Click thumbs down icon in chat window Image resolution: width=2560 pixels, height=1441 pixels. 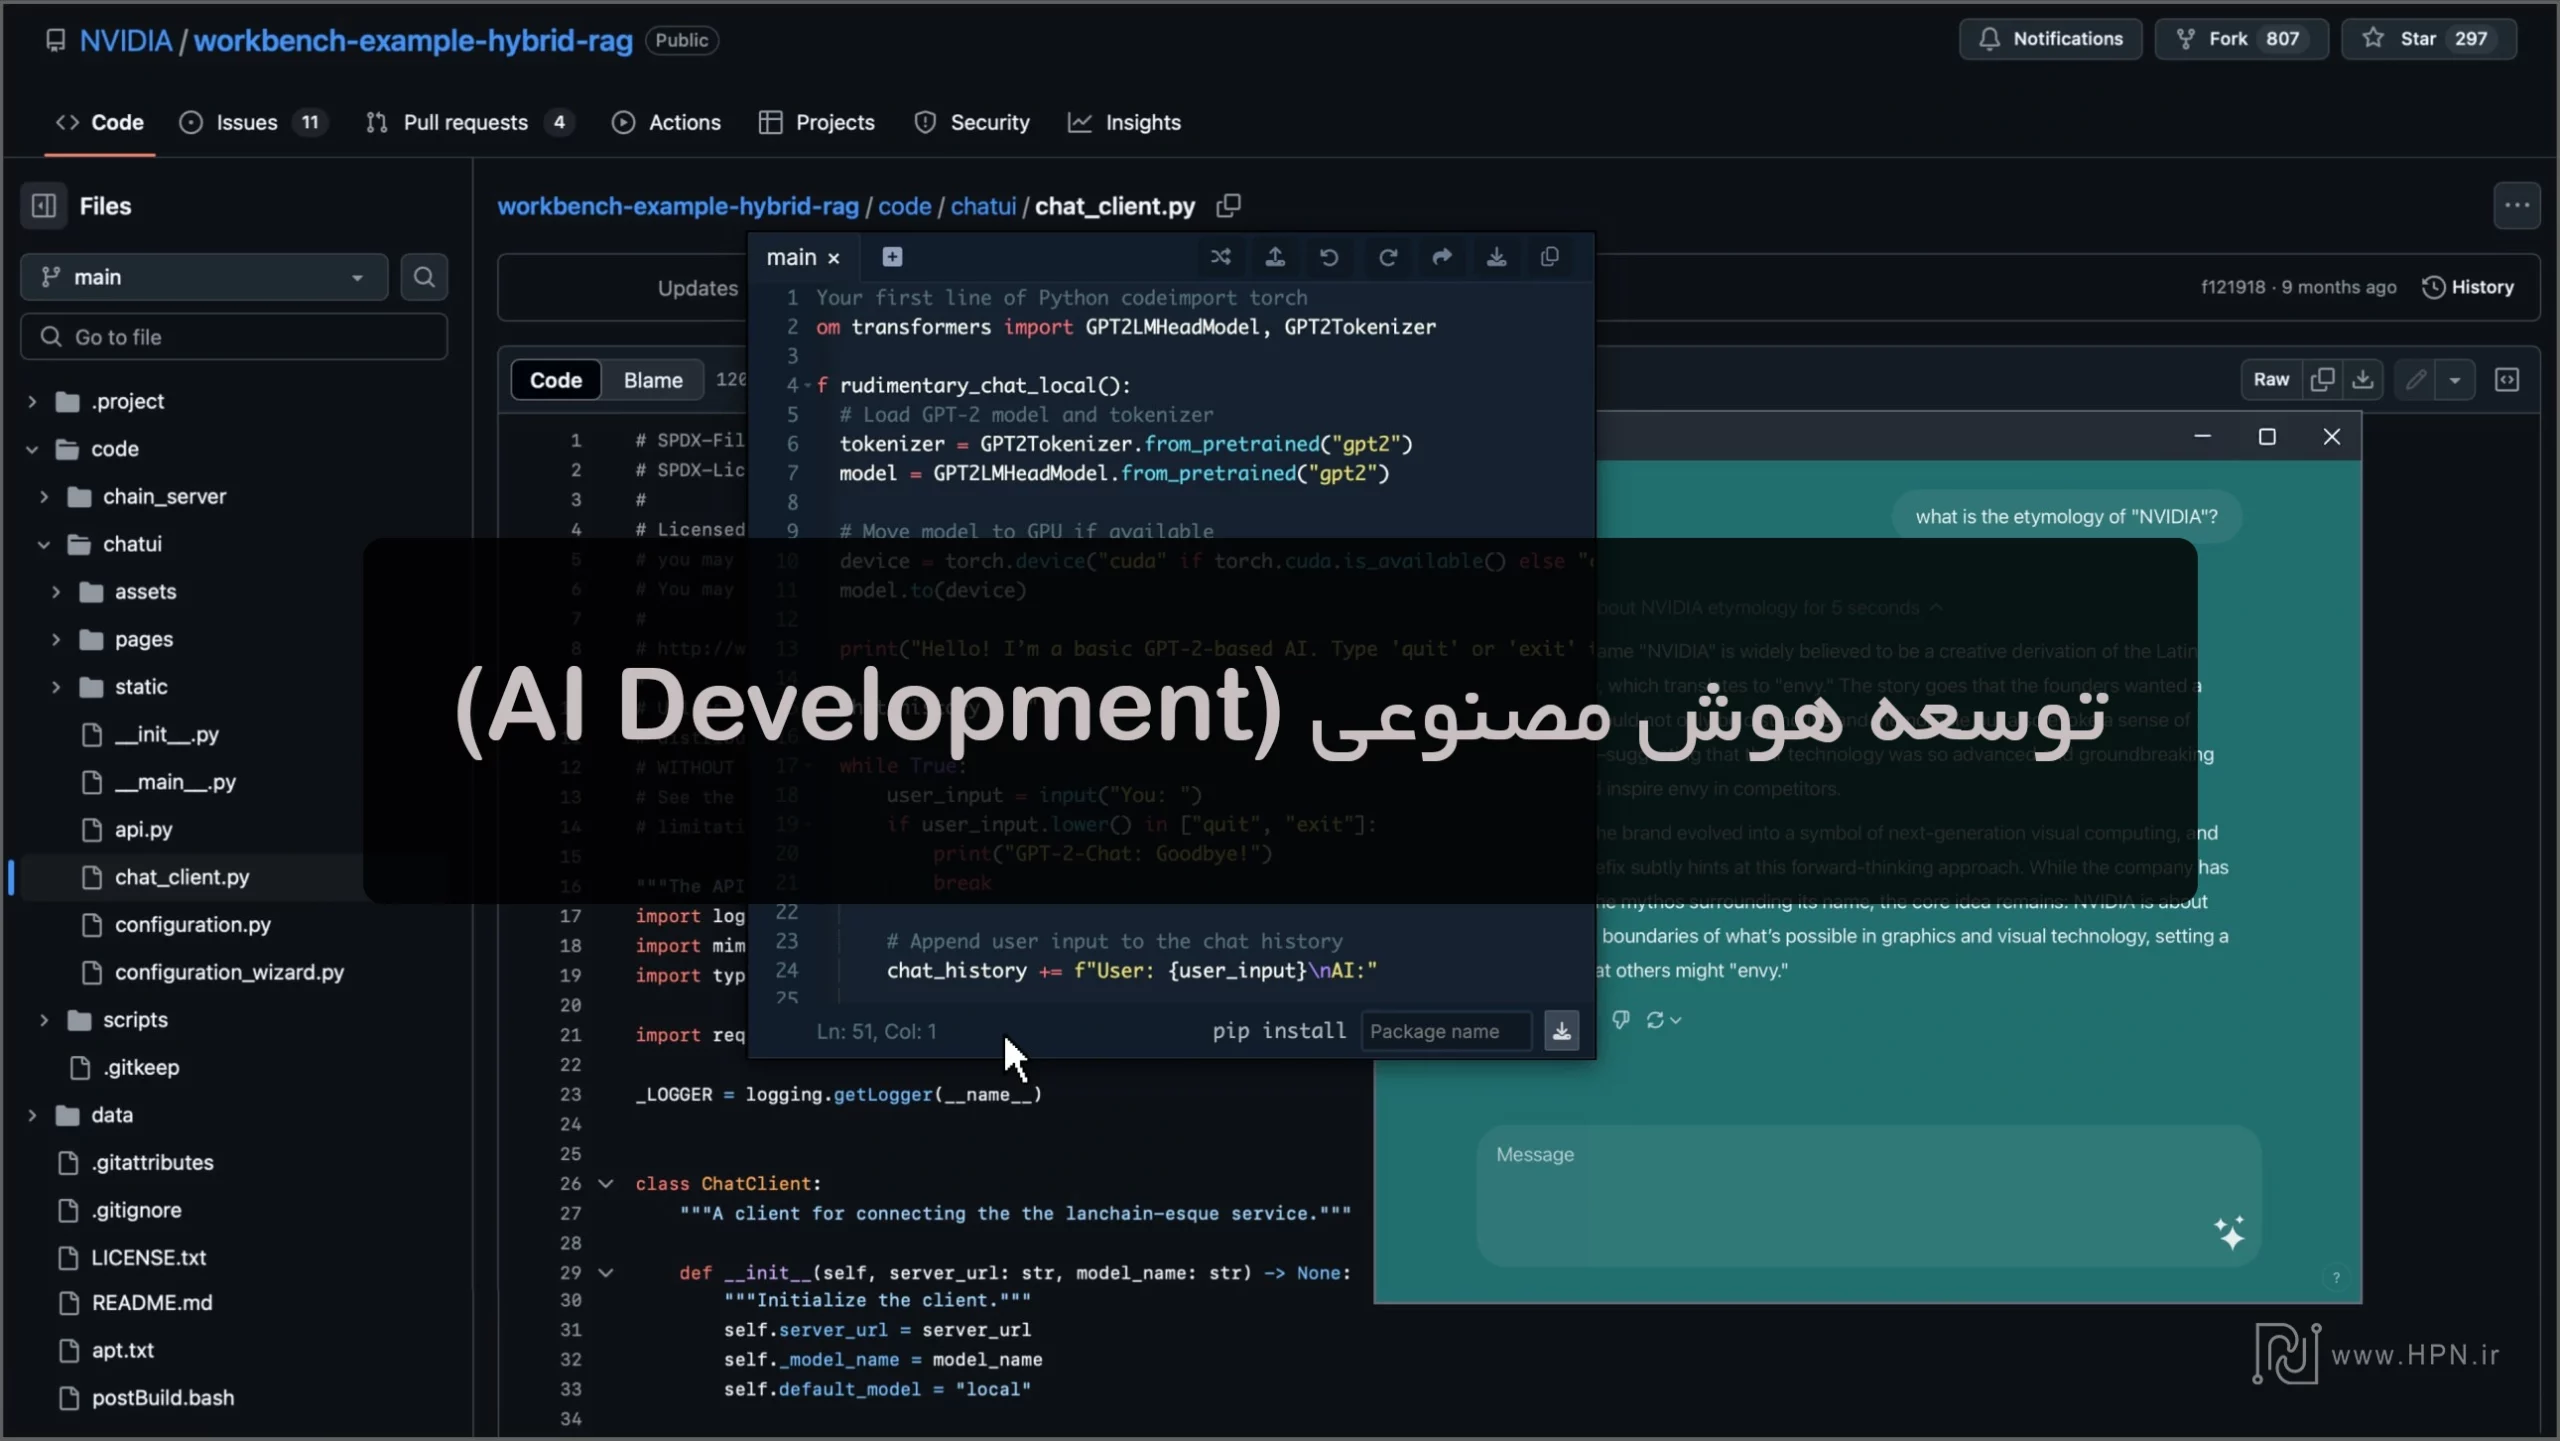pyautogui.click(x=1621, y=1019)
